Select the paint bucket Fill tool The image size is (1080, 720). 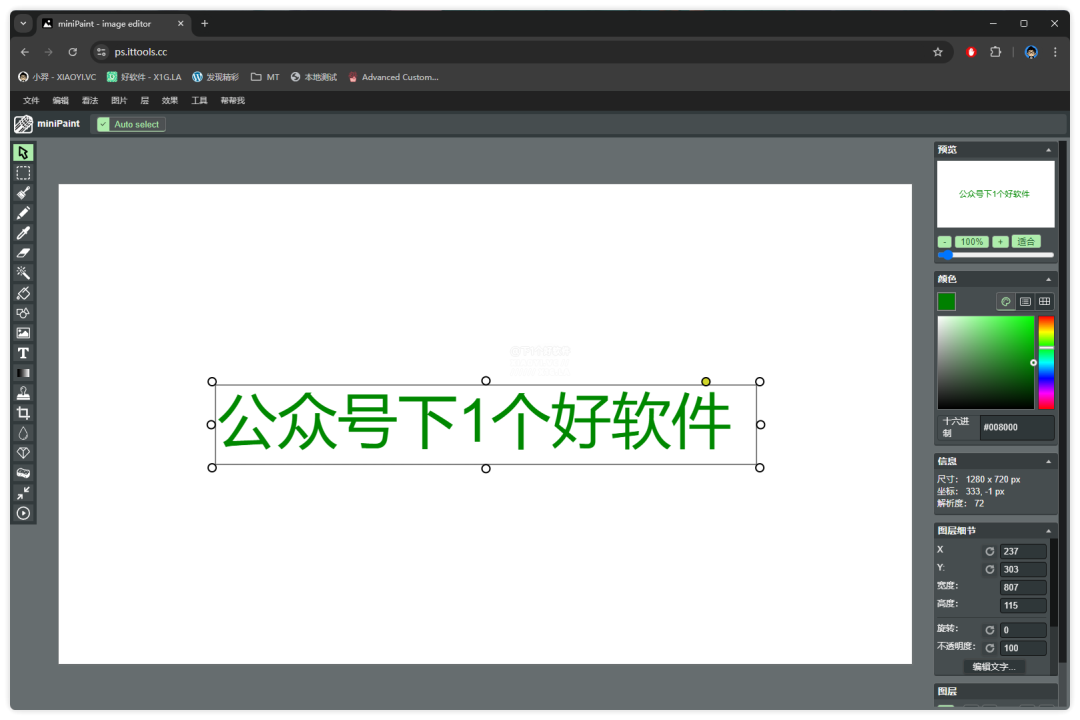23,293
